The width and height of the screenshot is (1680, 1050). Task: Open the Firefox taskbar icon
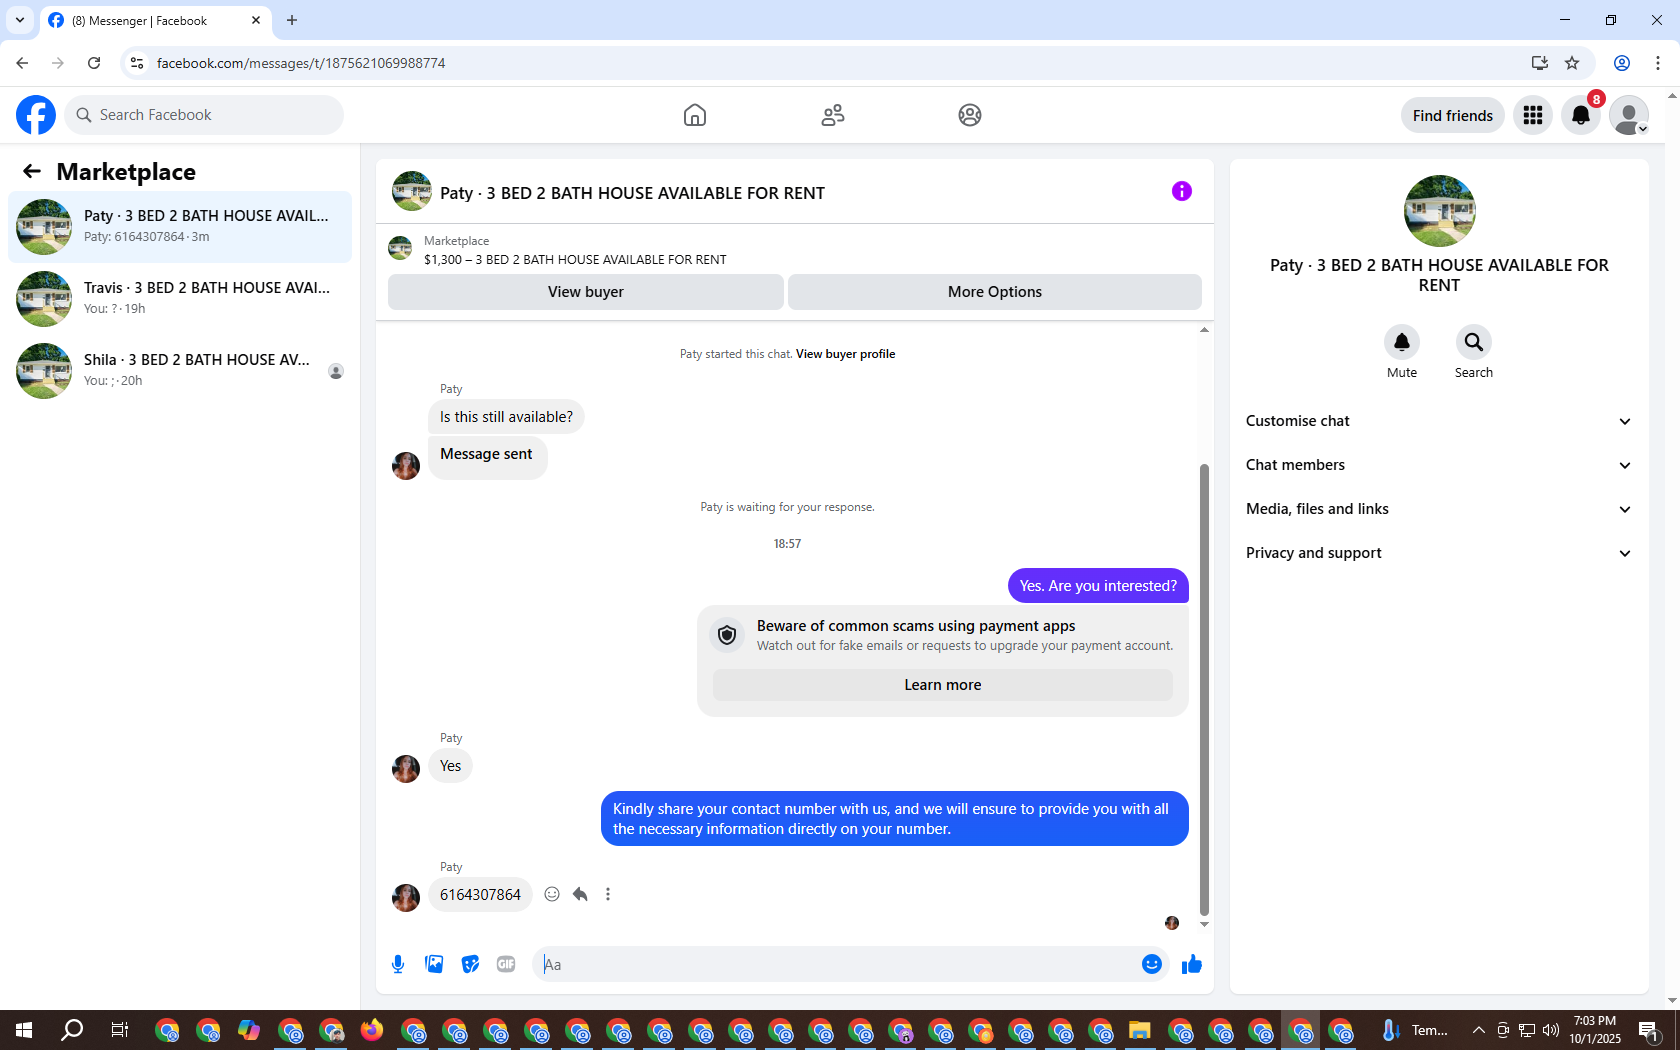372,1030
